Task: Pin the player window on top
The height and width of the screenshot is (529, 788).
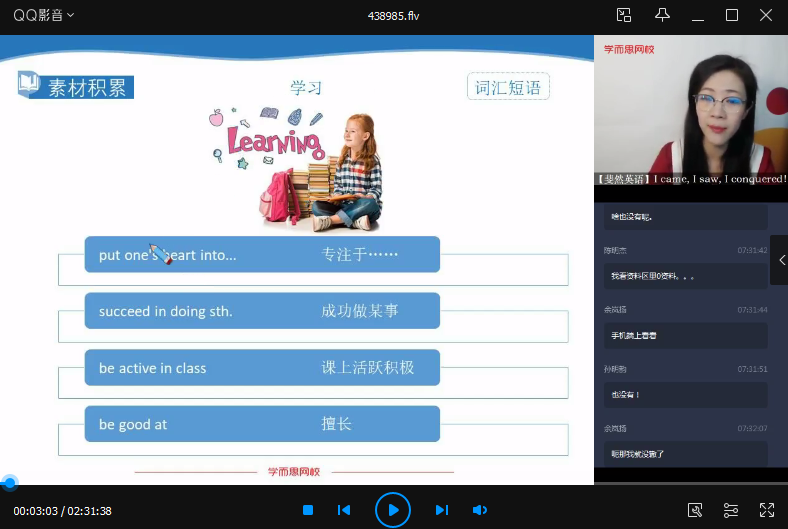Action: coord(662,15)
